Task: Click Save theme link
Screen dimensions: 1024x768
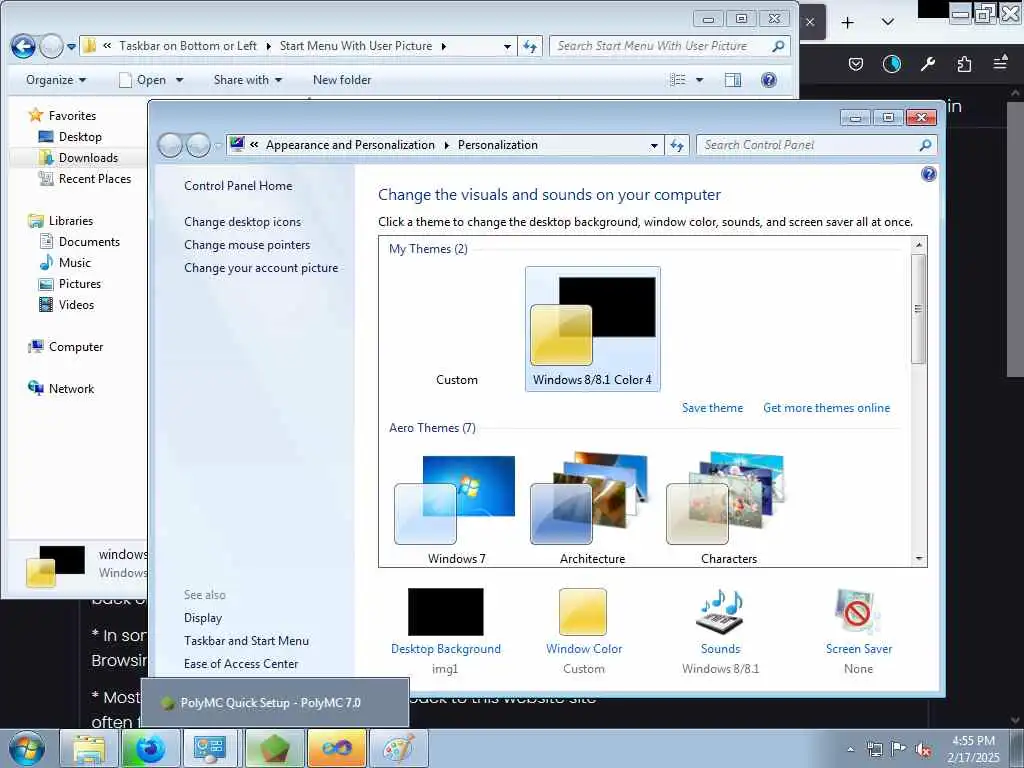Action: click(712, 408)
